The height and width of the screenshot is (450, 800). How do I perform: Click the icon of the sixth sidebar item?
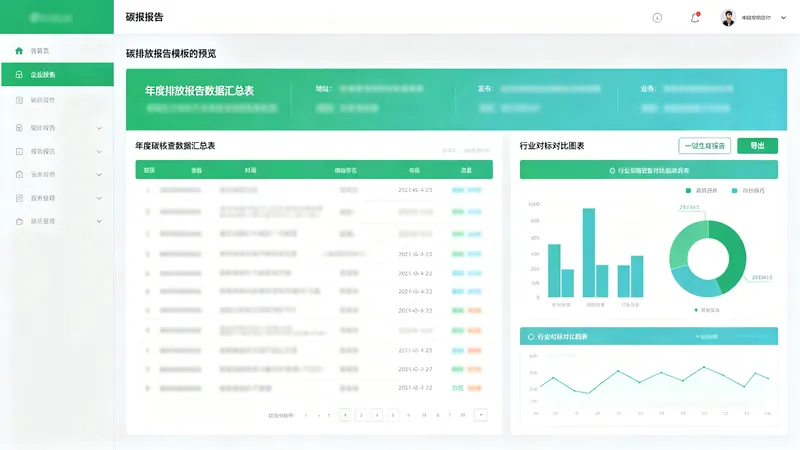tap(19, 174)
